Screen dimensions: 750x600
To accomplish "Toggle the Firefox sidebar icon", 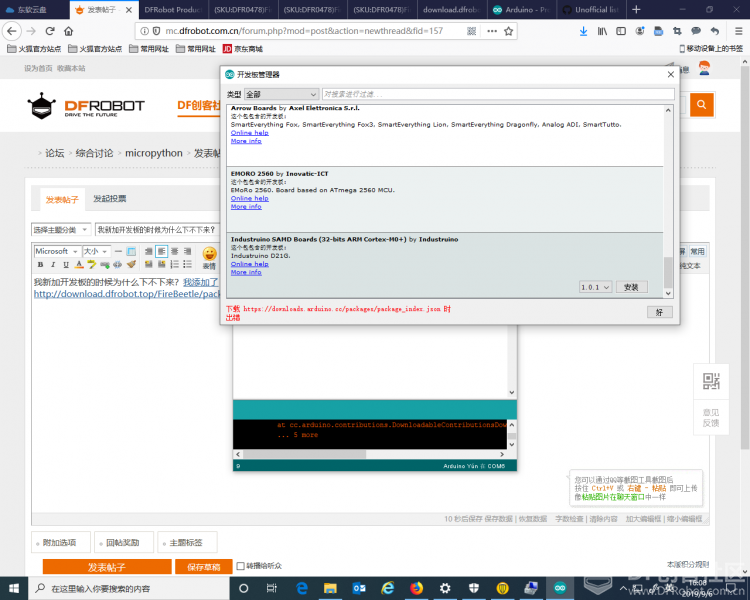I will pyautogui.click(x=621, y=31).
